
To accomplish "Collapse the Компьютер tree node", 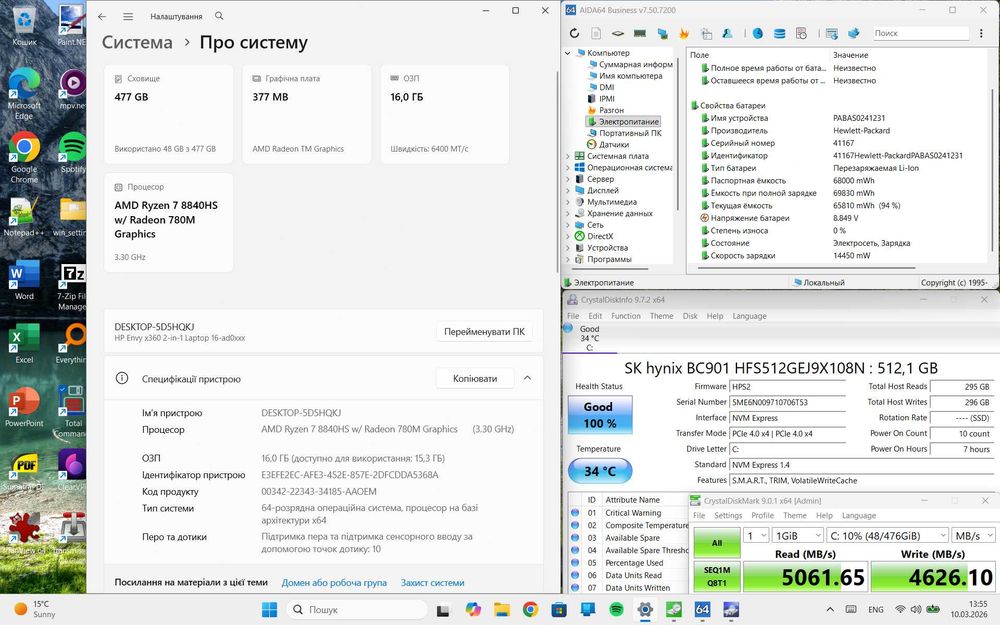I will [x=568, y=53].
